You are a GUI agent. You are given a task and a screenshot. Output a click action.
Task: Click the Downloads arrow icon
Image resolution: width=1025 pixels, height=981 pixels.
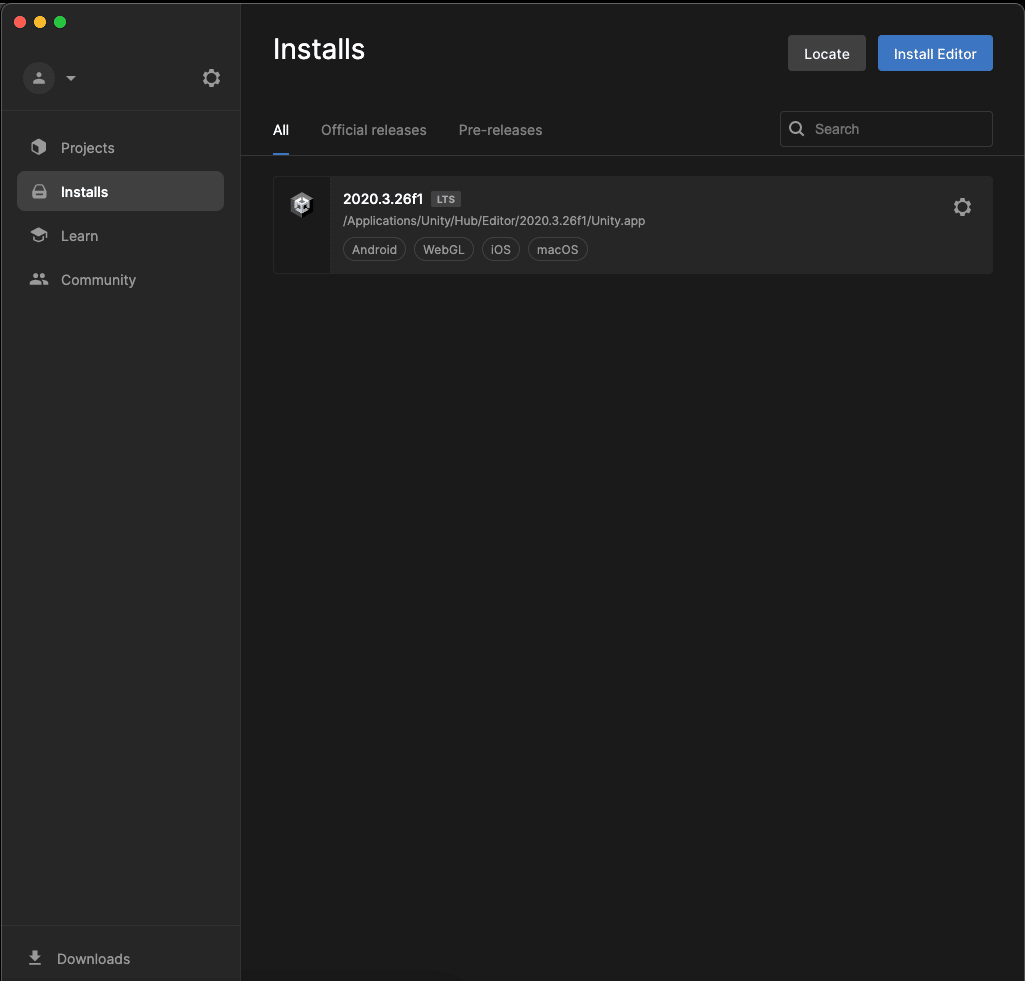click(35, 958)
